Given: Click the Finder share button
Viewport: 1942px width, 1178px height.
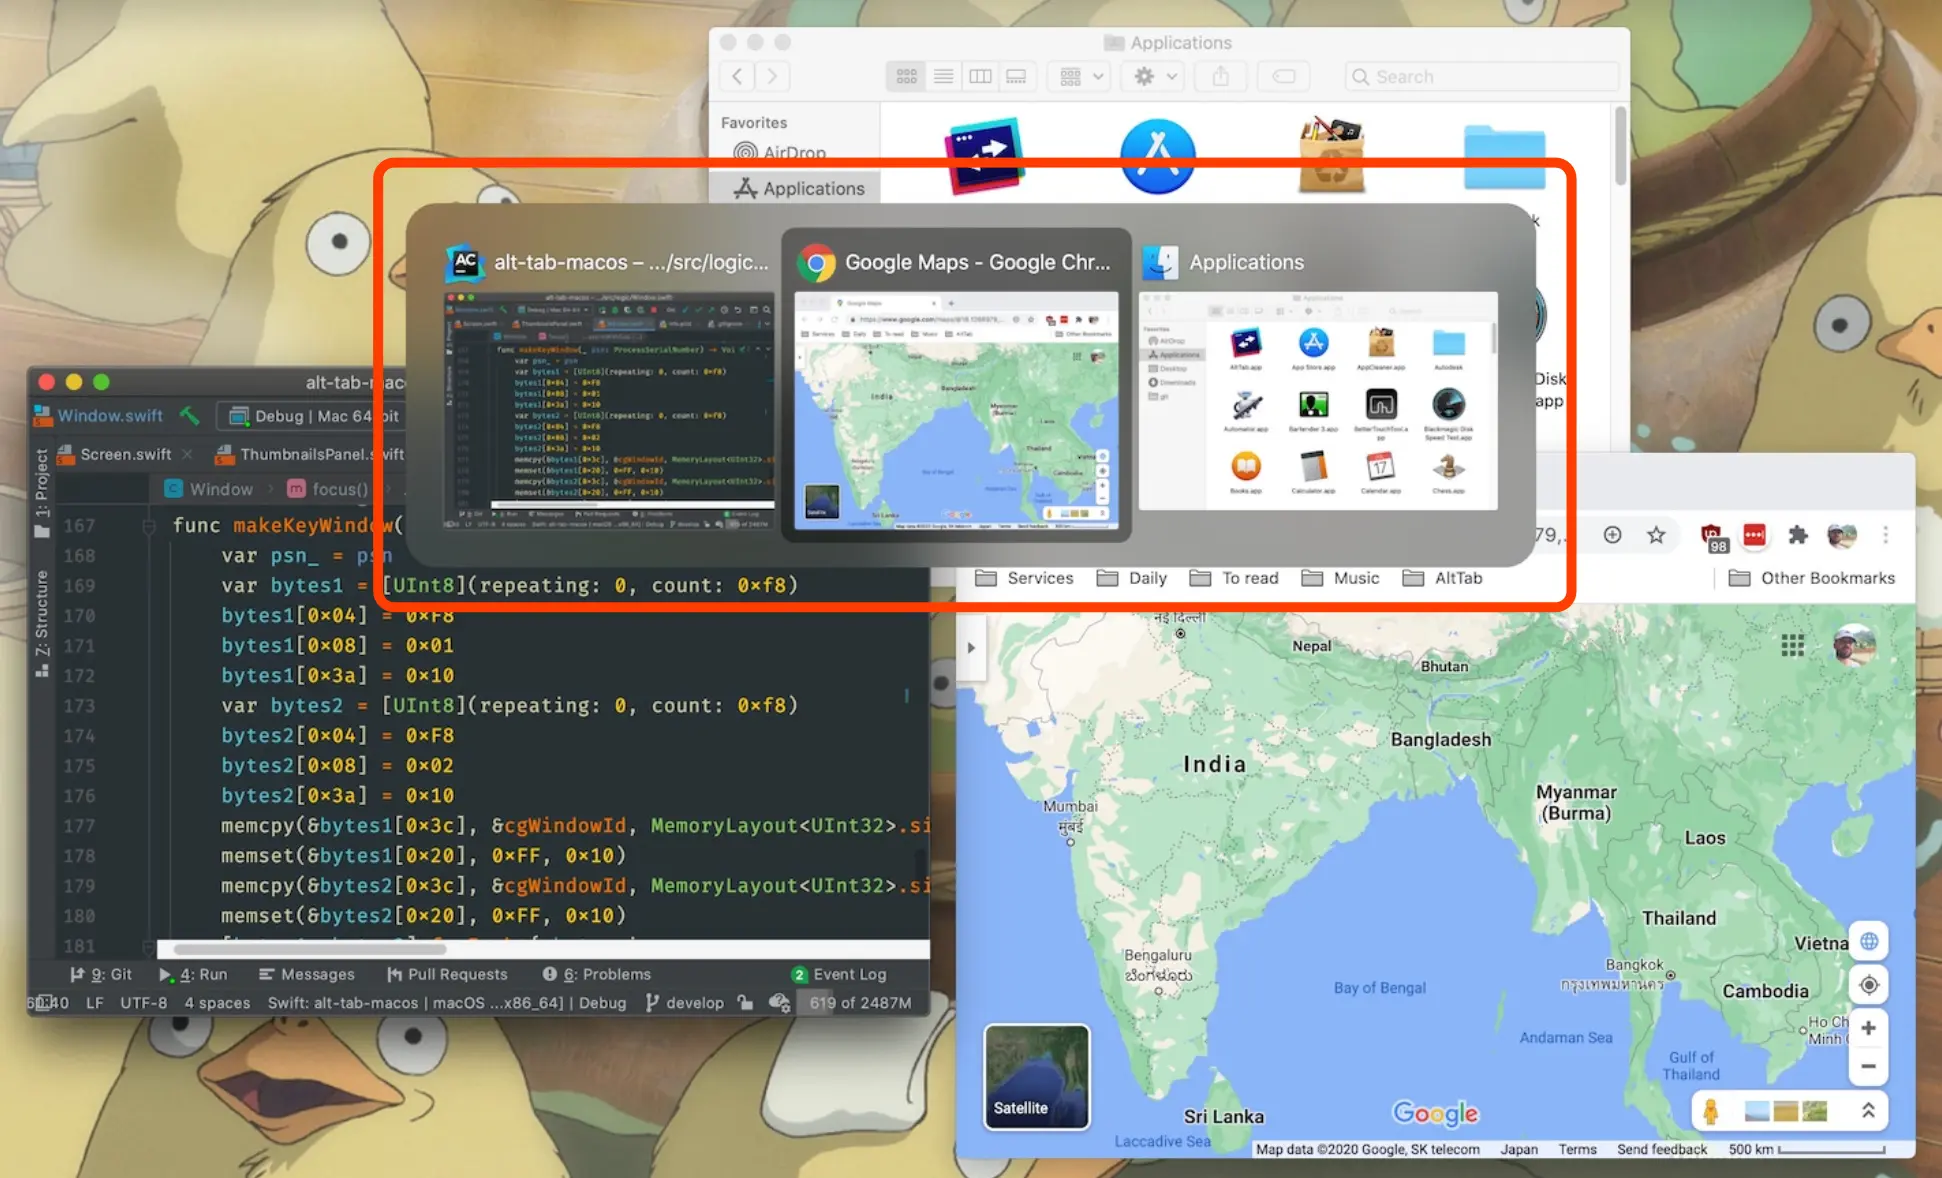Looking at the screenshot, I should point(1221,76).
